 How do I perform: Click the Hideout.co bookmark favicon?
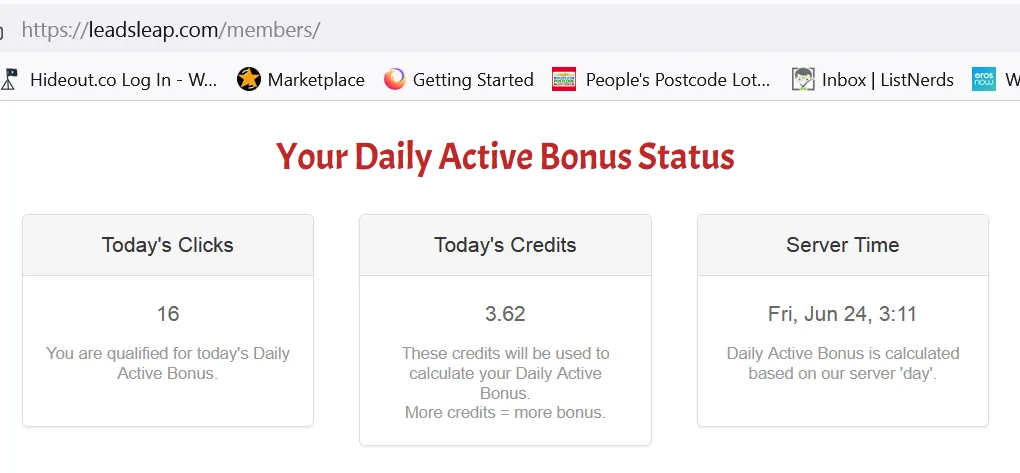click(x=8, y=79)
